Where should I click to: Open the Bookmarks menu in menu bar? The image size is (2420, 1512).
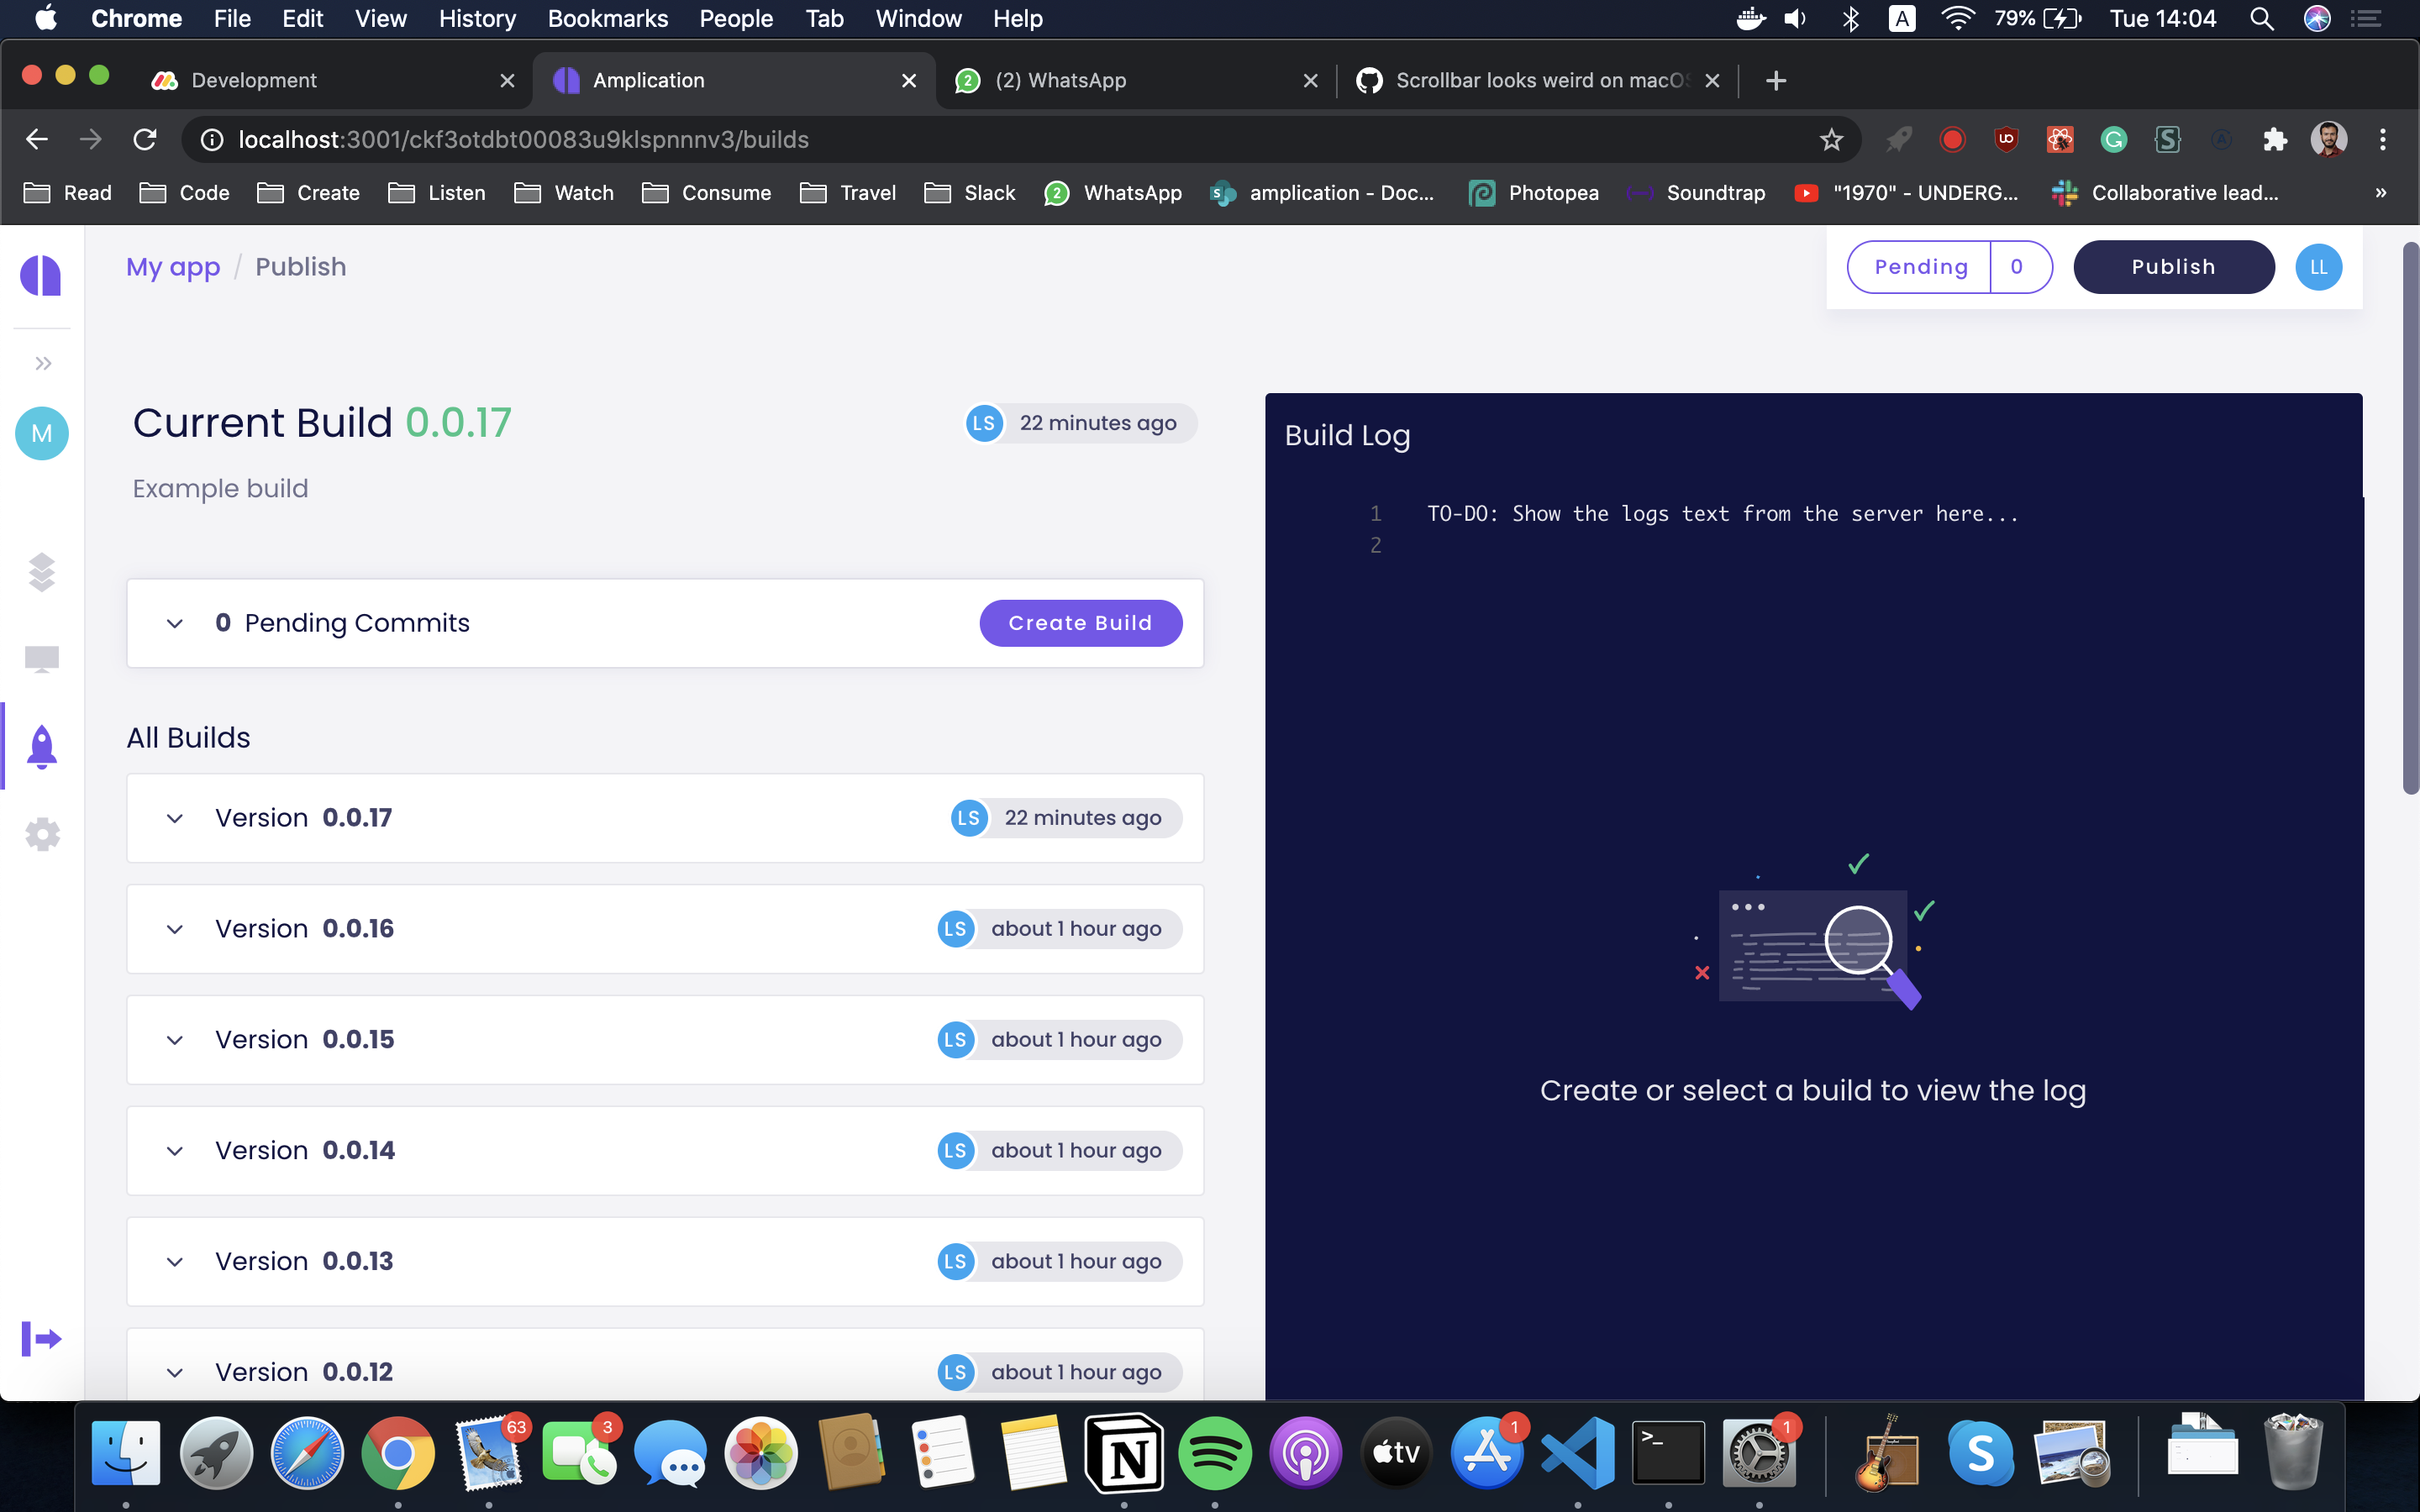(607, 19)
